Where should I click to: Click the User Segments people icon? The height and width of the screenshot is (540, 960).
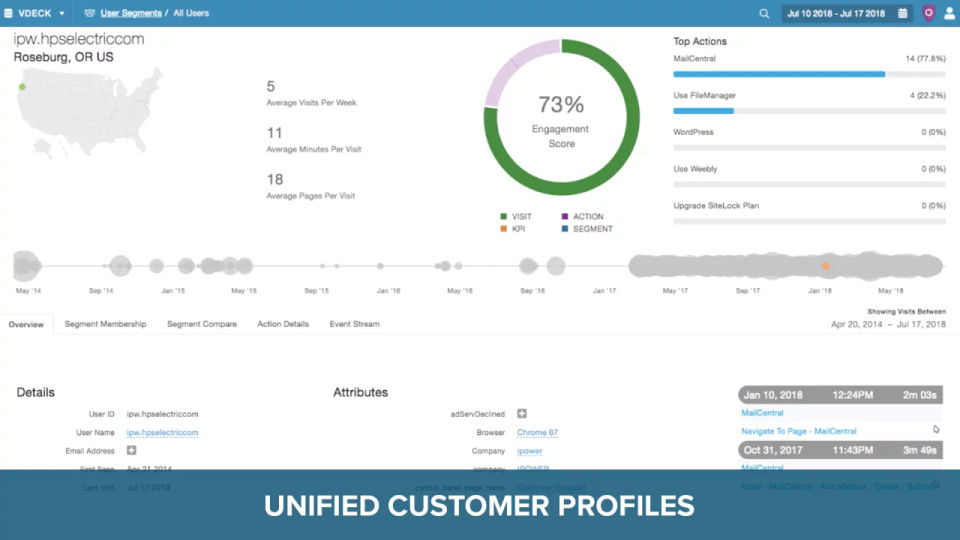(89, 13)
